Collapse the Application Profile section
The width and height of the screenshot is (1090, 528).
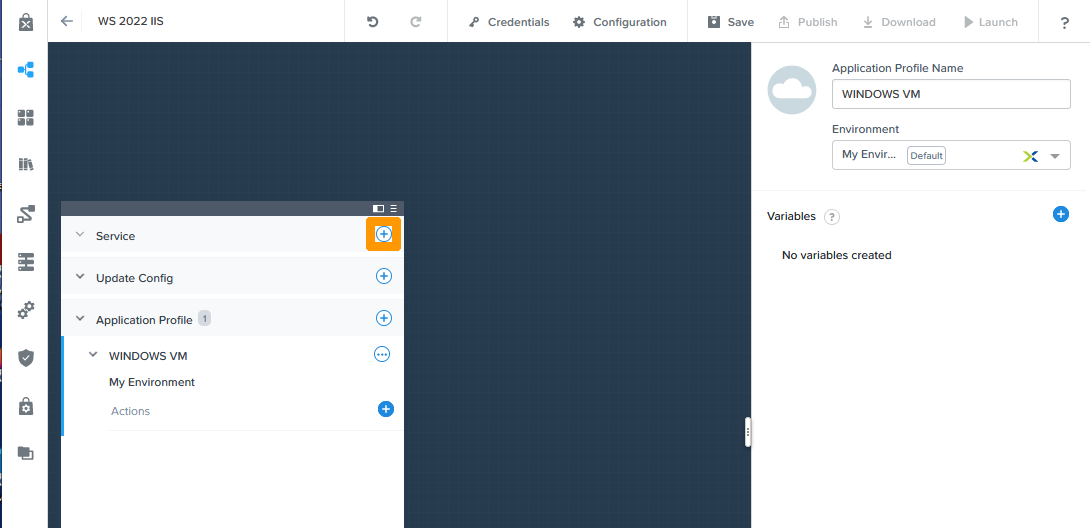pyautogui.click(x=80, y=319)
